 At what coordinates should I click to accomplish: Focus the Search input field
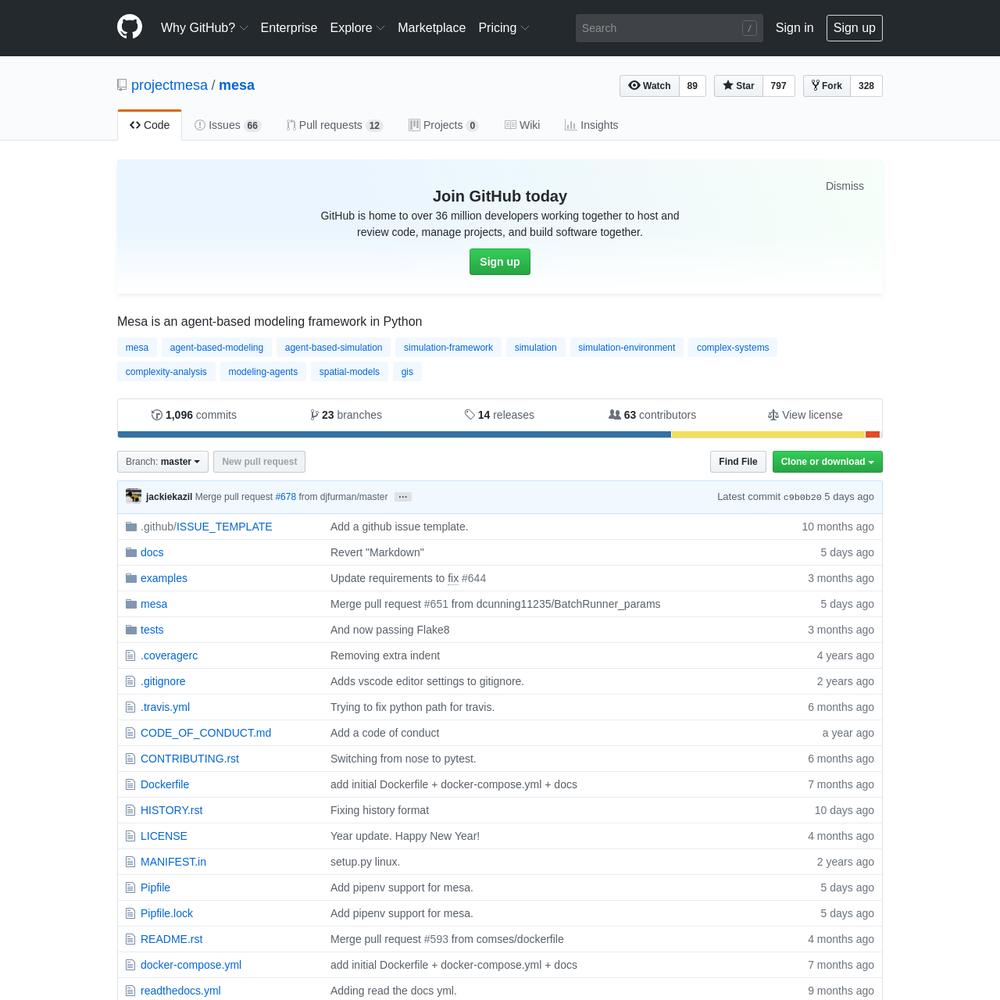coord(669,28)
